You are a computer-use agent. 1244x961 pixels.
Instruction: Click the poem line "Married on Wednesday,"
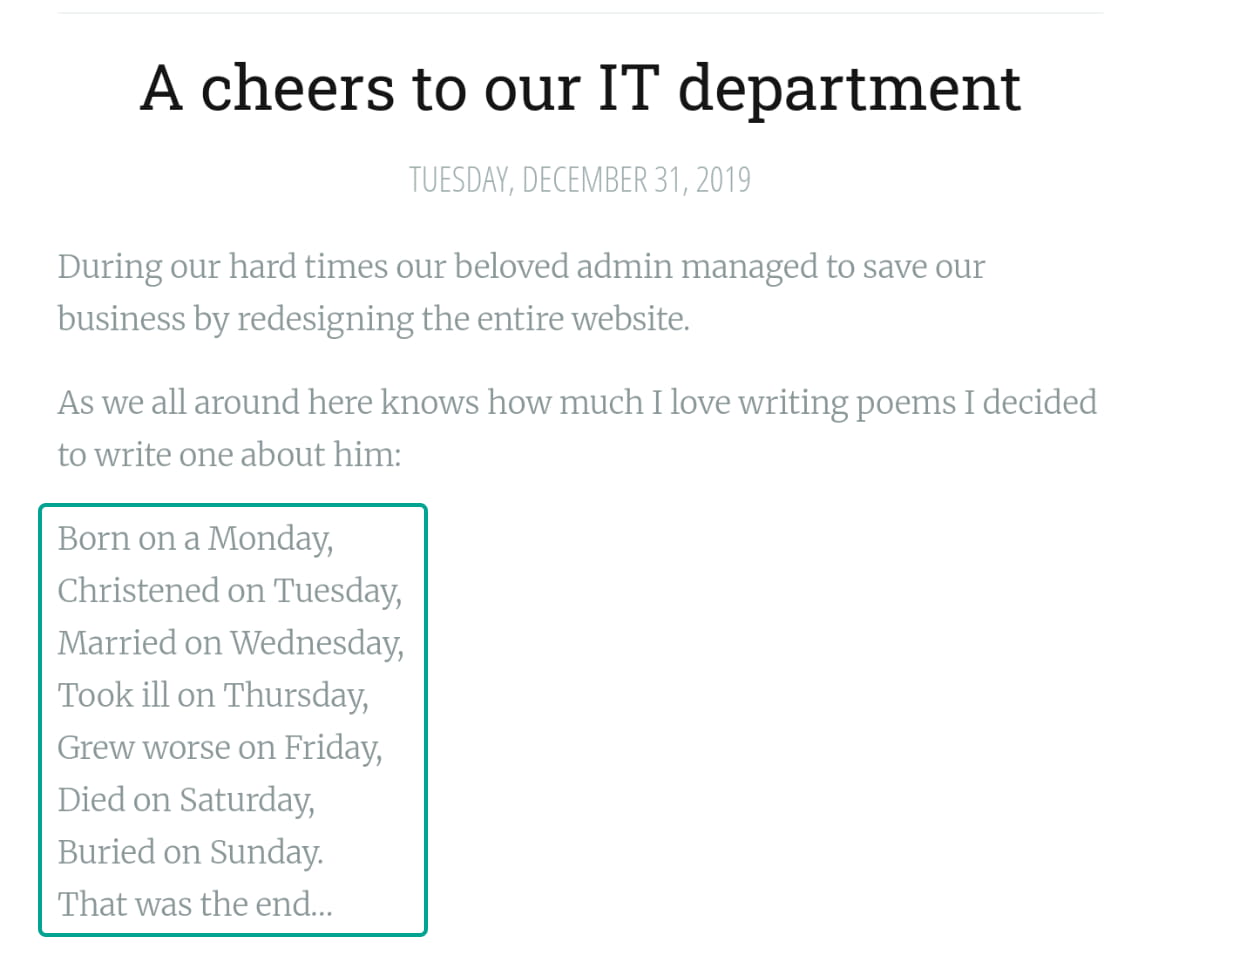tap(230, 643)
